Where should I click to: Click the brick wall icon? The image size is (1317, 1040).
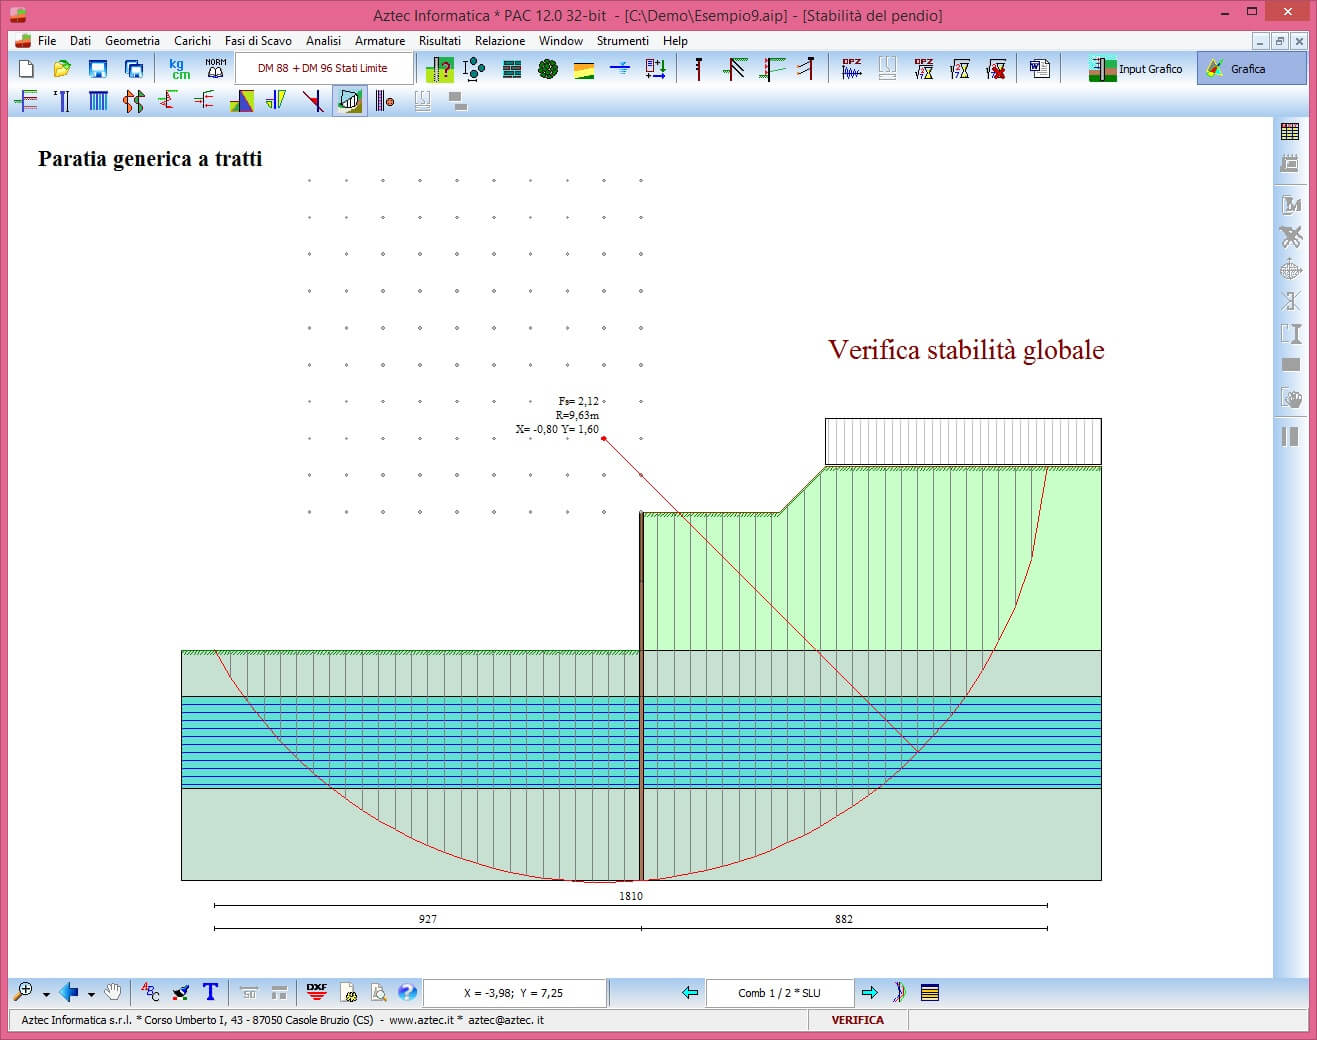(x=512, y=69)
